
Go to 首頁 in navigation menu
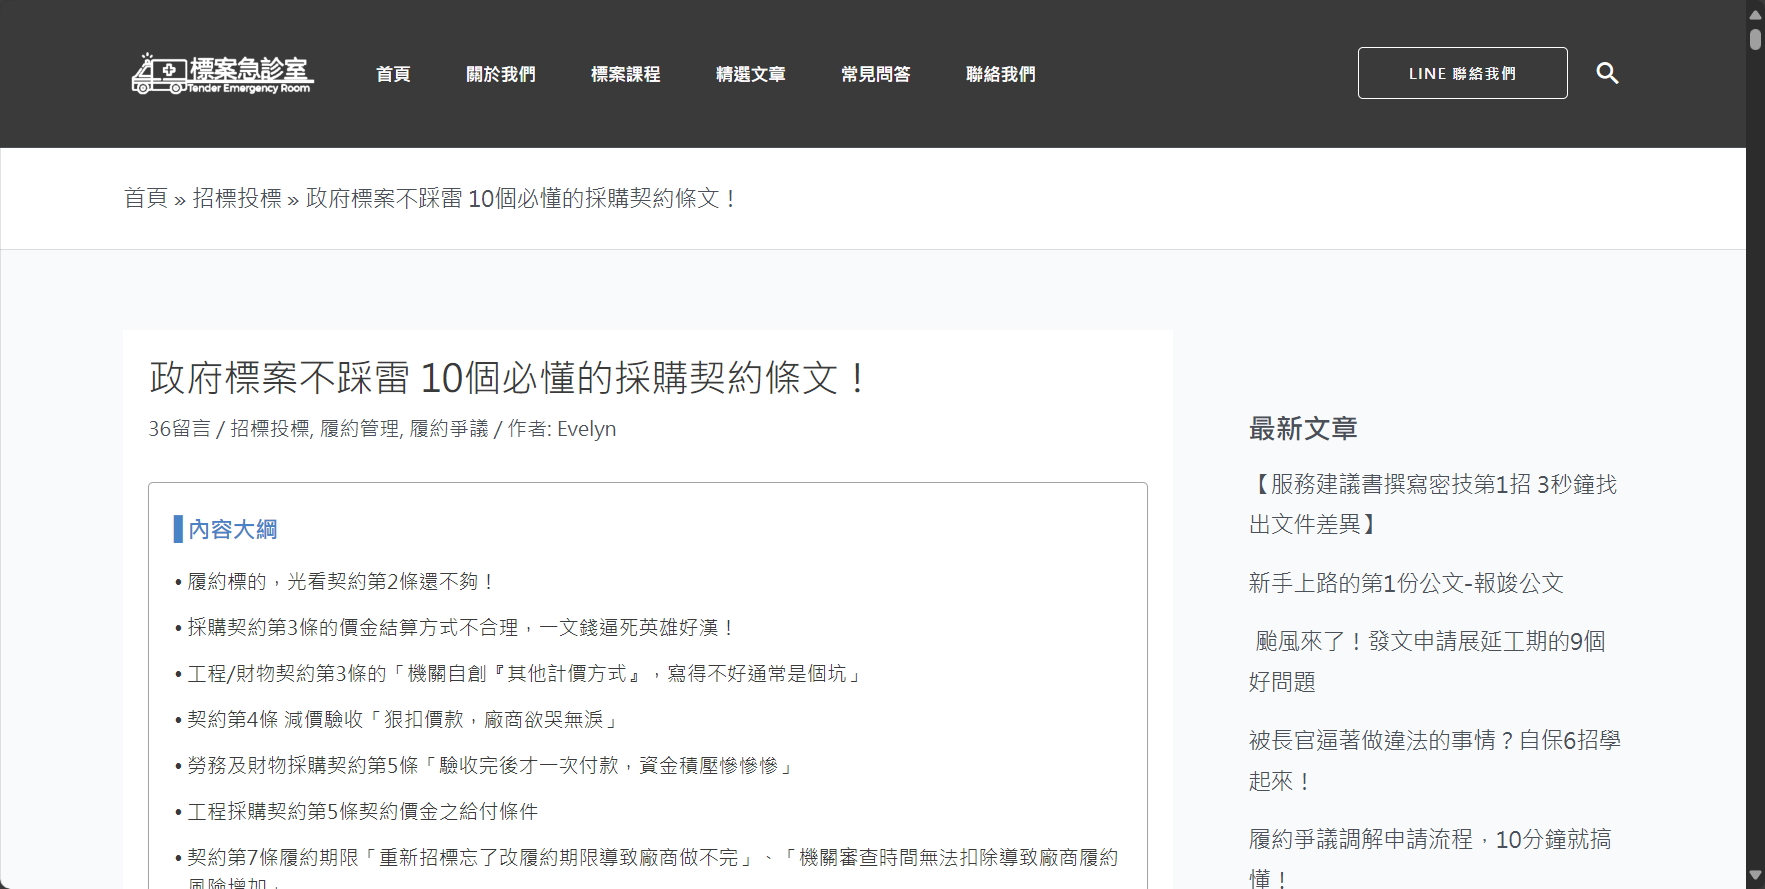(x=393, y=74)
